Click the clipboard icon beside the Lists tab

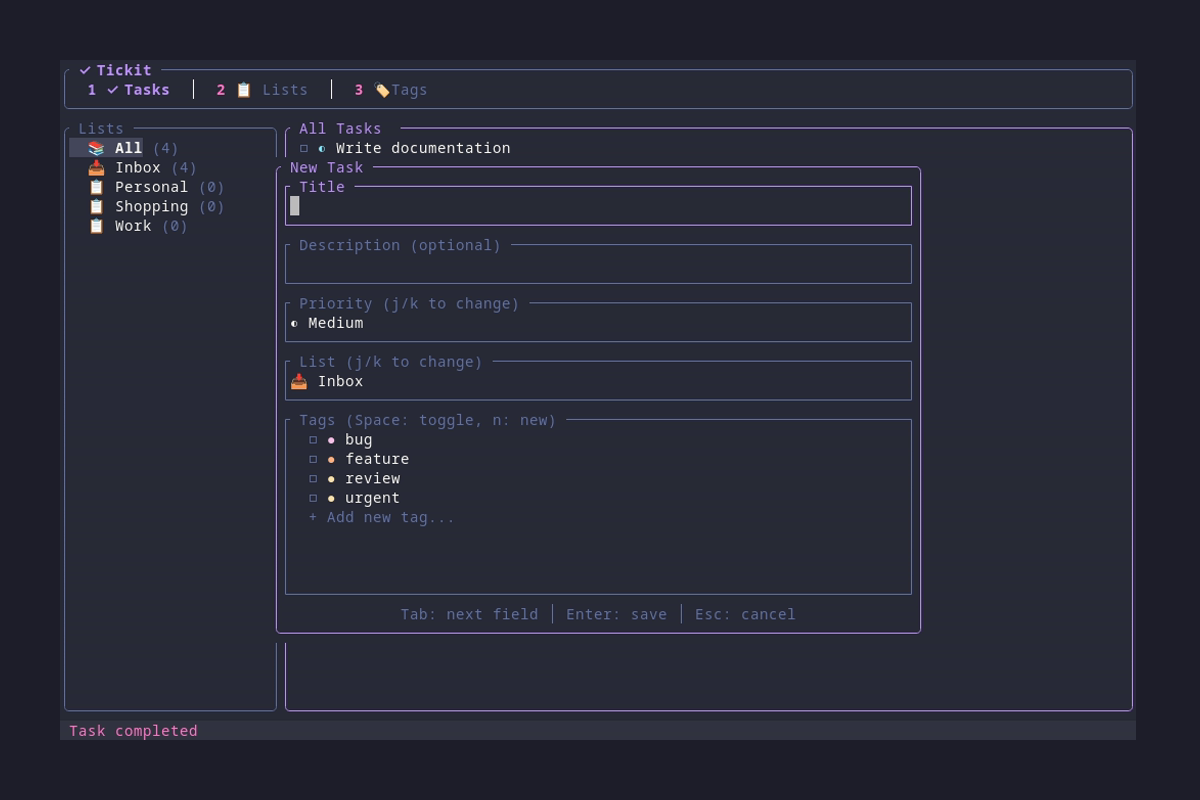(x=243, y=89)
